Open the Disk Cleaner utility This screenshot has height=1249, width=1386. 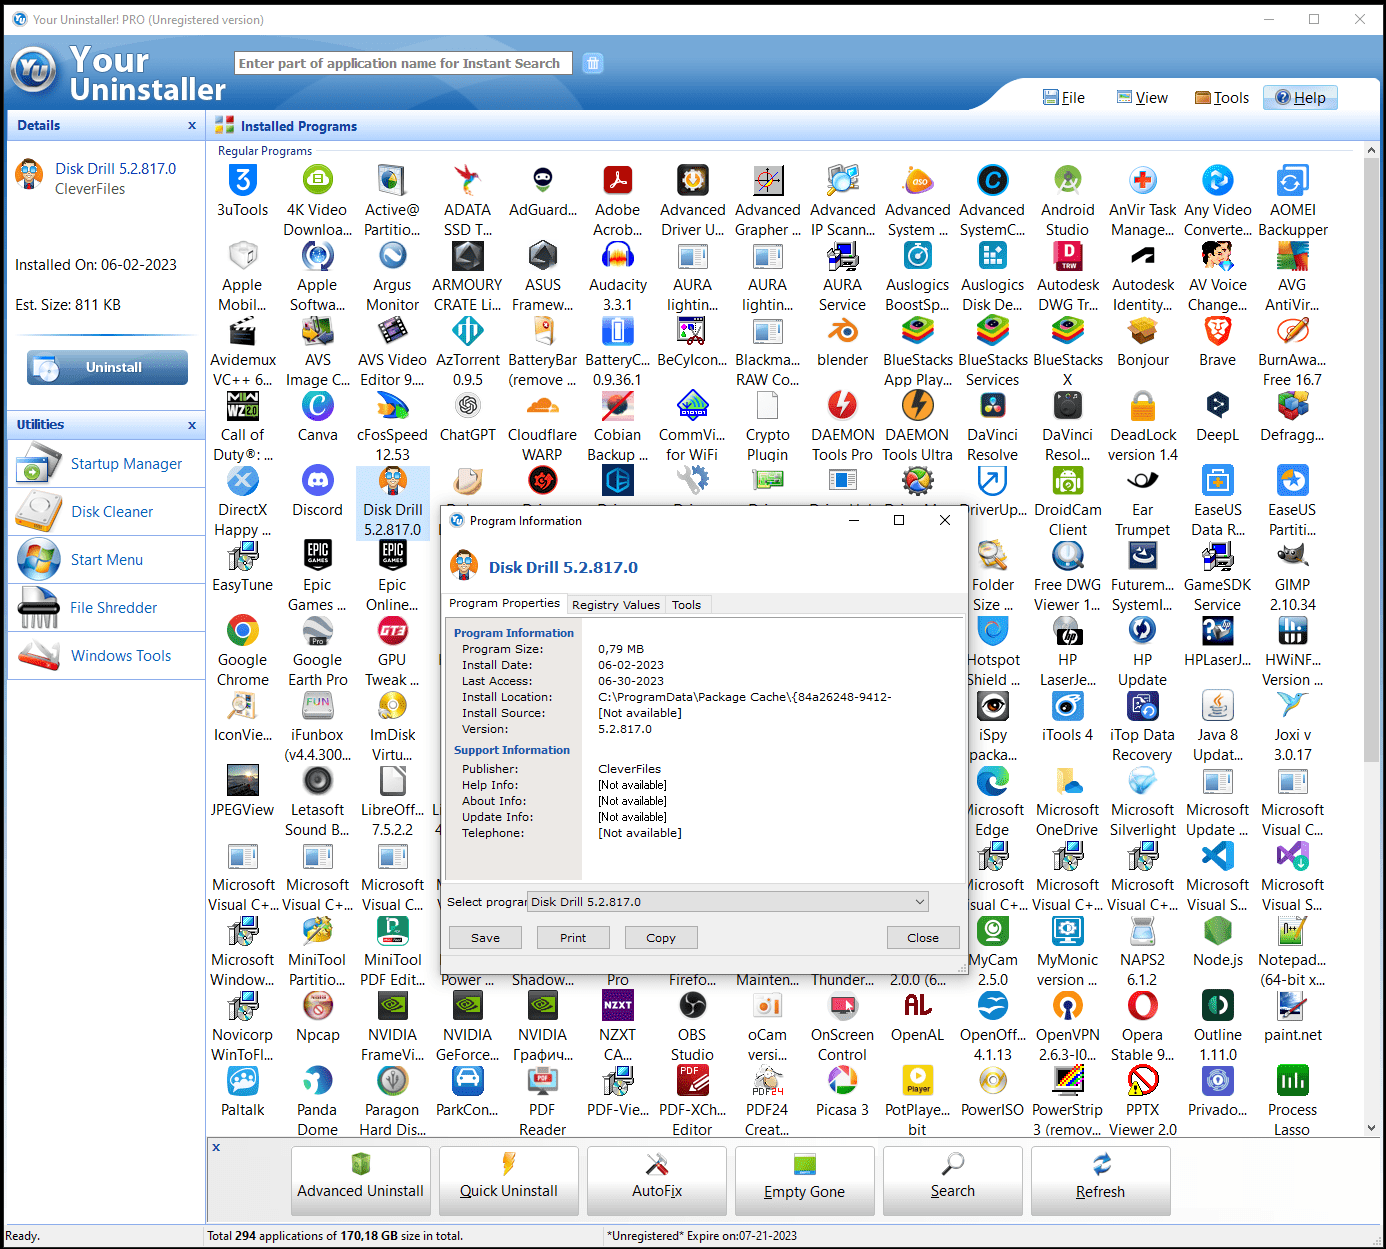[x=106, y=512]
